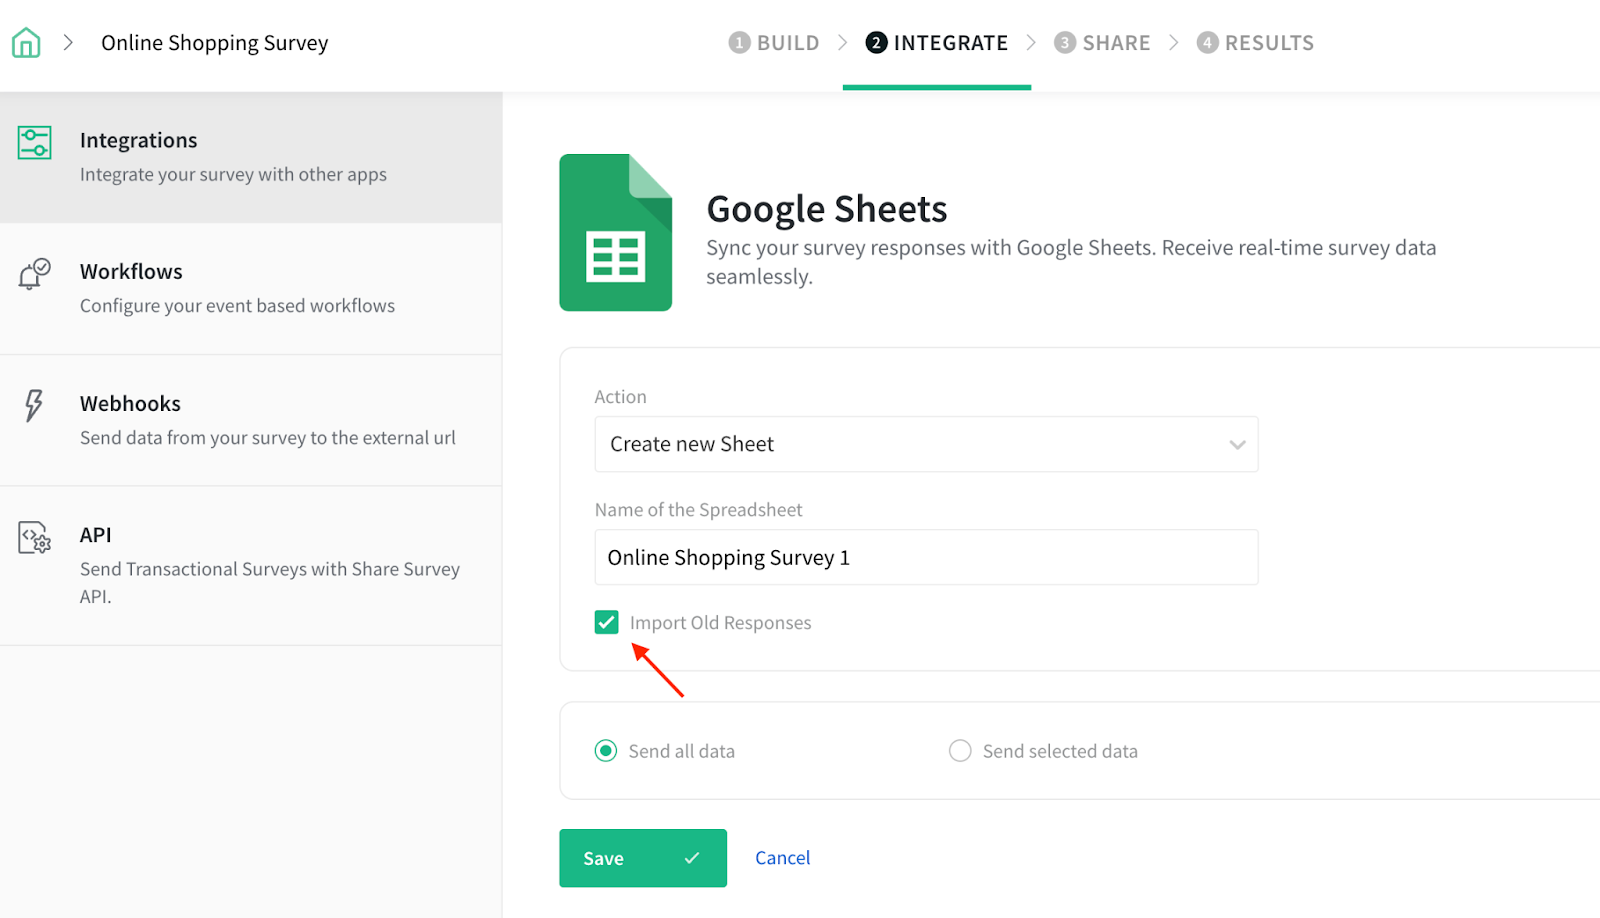Click the Integrations sliders icon
The image size is (1600, 918).
pyautogui.click(x=34, y=143)
